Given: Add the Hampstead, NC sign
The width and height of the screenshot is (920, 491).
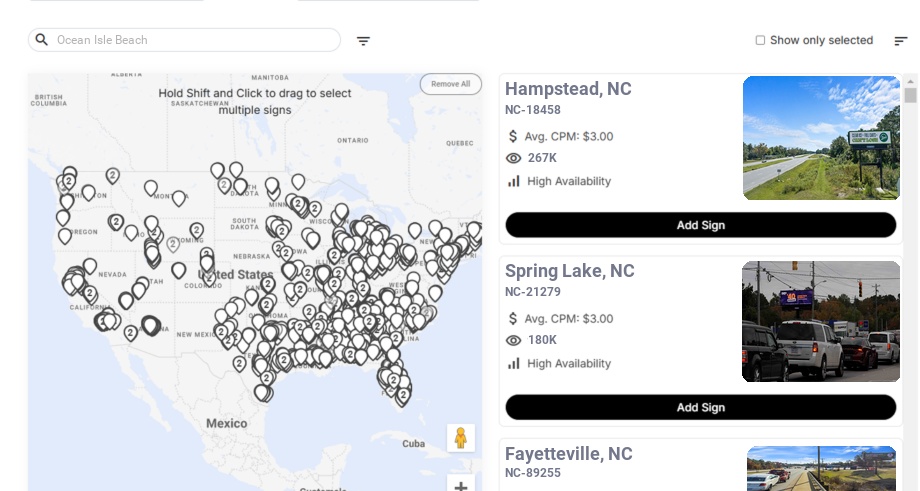Looking at the screenshot, I should pyautogui.click(x=700, y=225).
